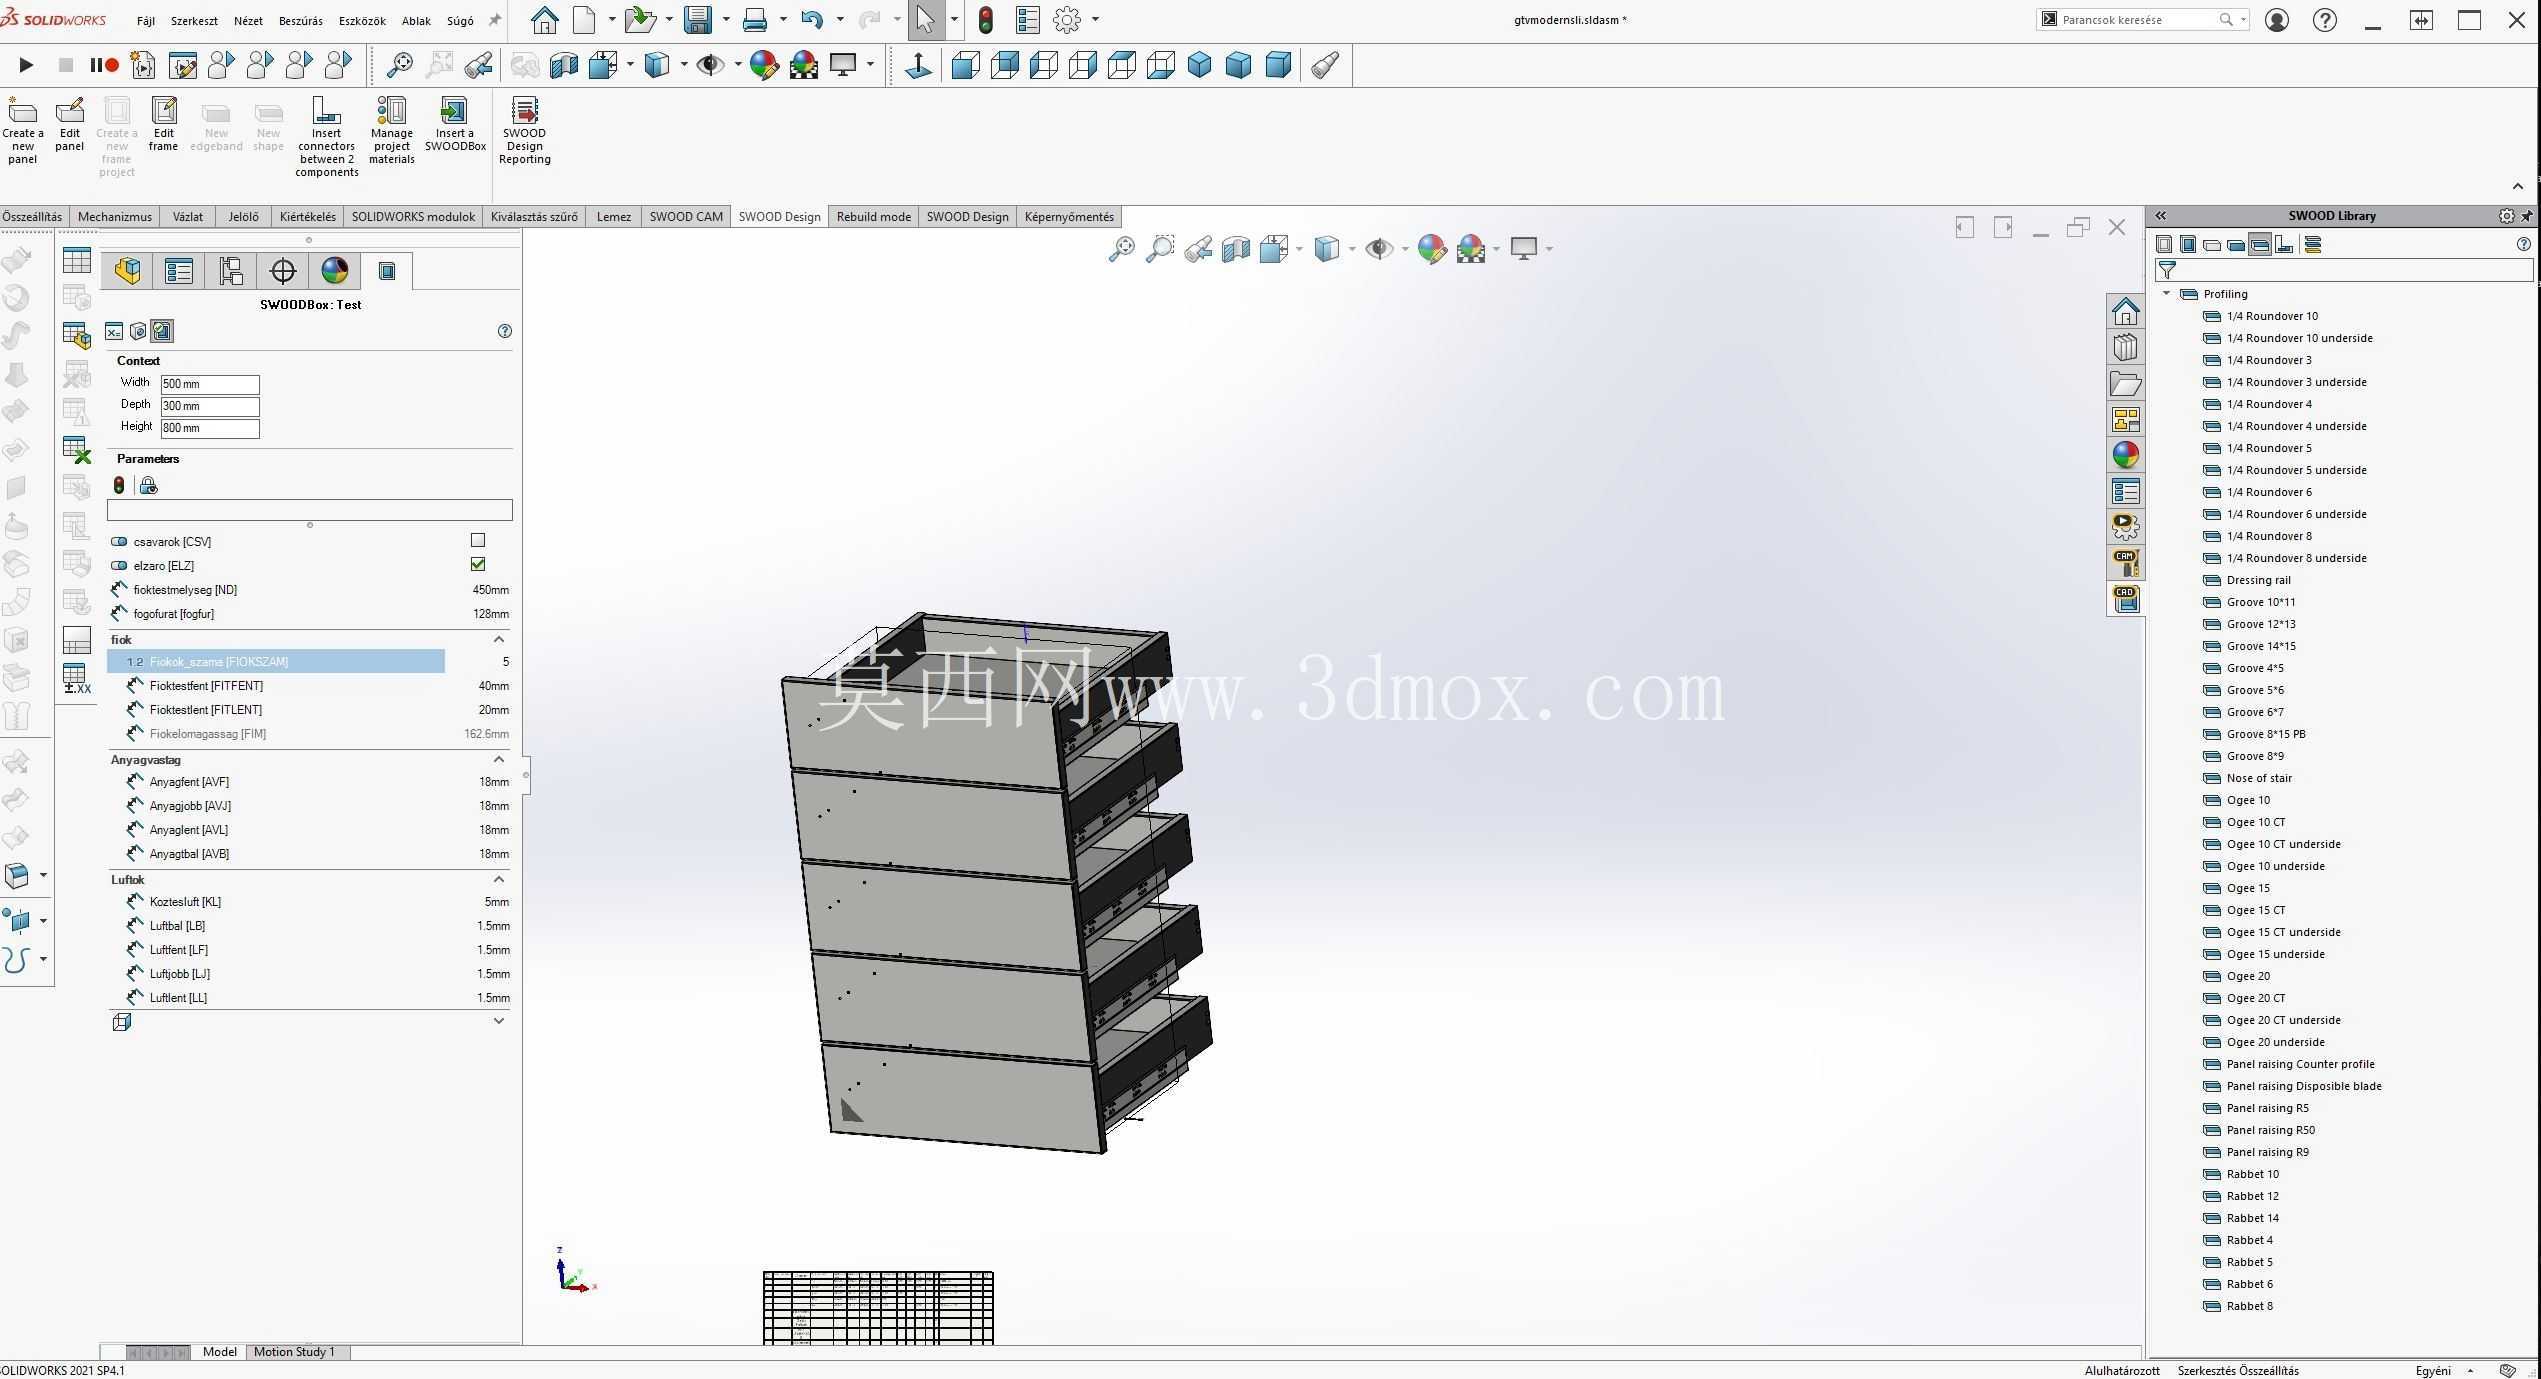This screenshot has height=1379, width=2541.
Task: Collapse the Anyagvastag parameter group
Action: 499,759
